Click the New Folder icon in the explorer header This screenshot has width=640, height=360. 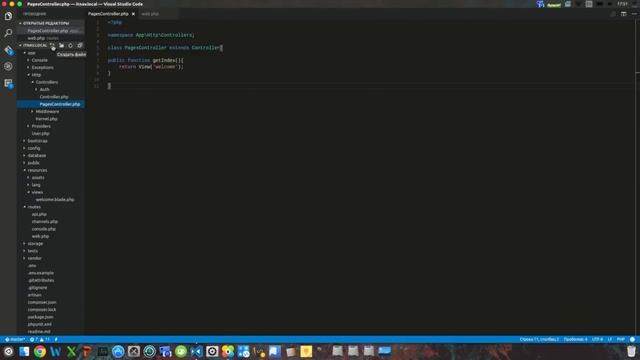click(x=61, y=45)
